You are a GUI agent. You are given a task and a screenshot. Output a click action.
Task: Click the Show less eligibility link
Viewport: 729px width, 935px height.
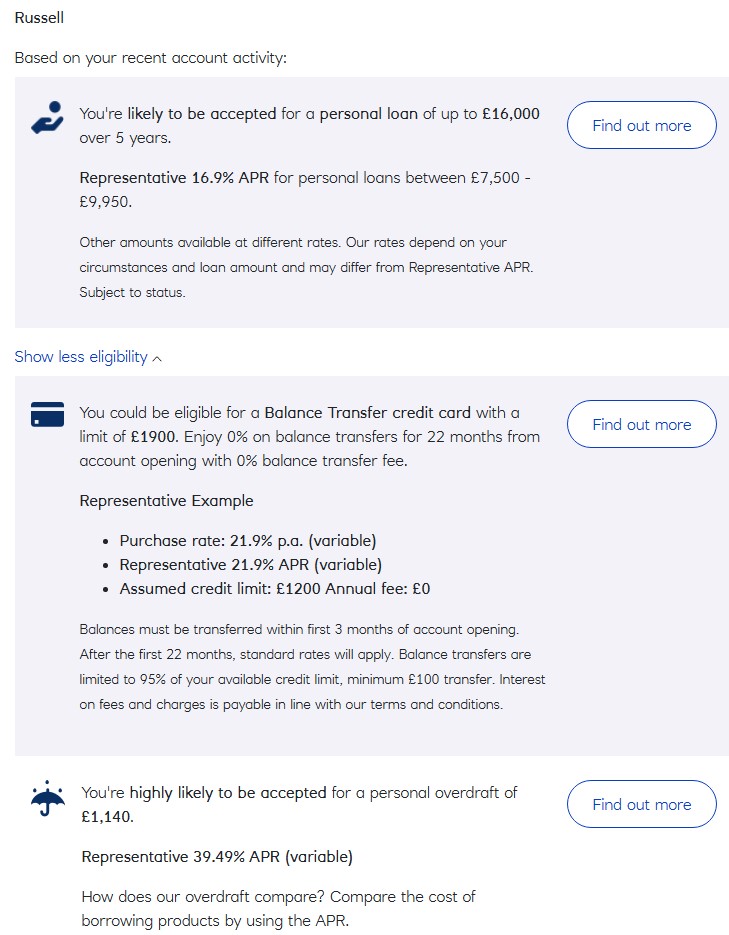point(81,357)
